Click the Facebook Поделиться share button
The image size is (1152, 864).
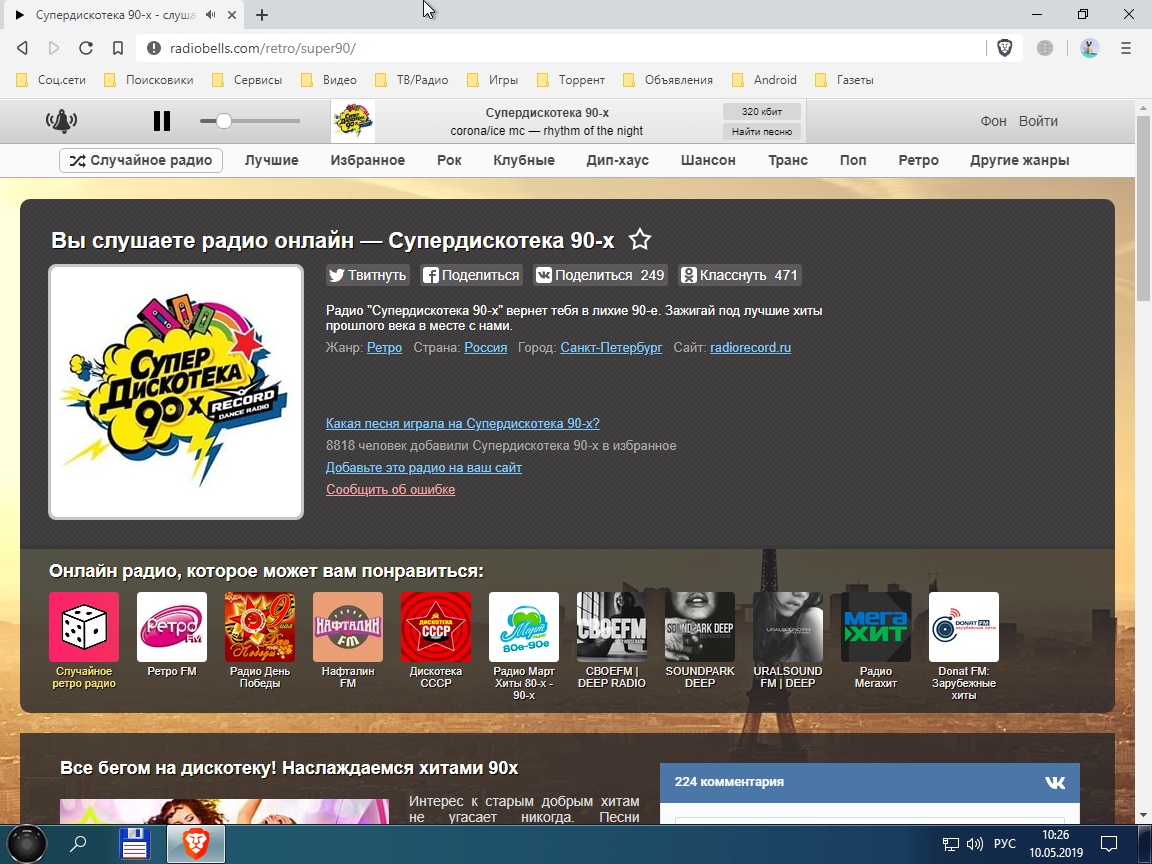471,275
